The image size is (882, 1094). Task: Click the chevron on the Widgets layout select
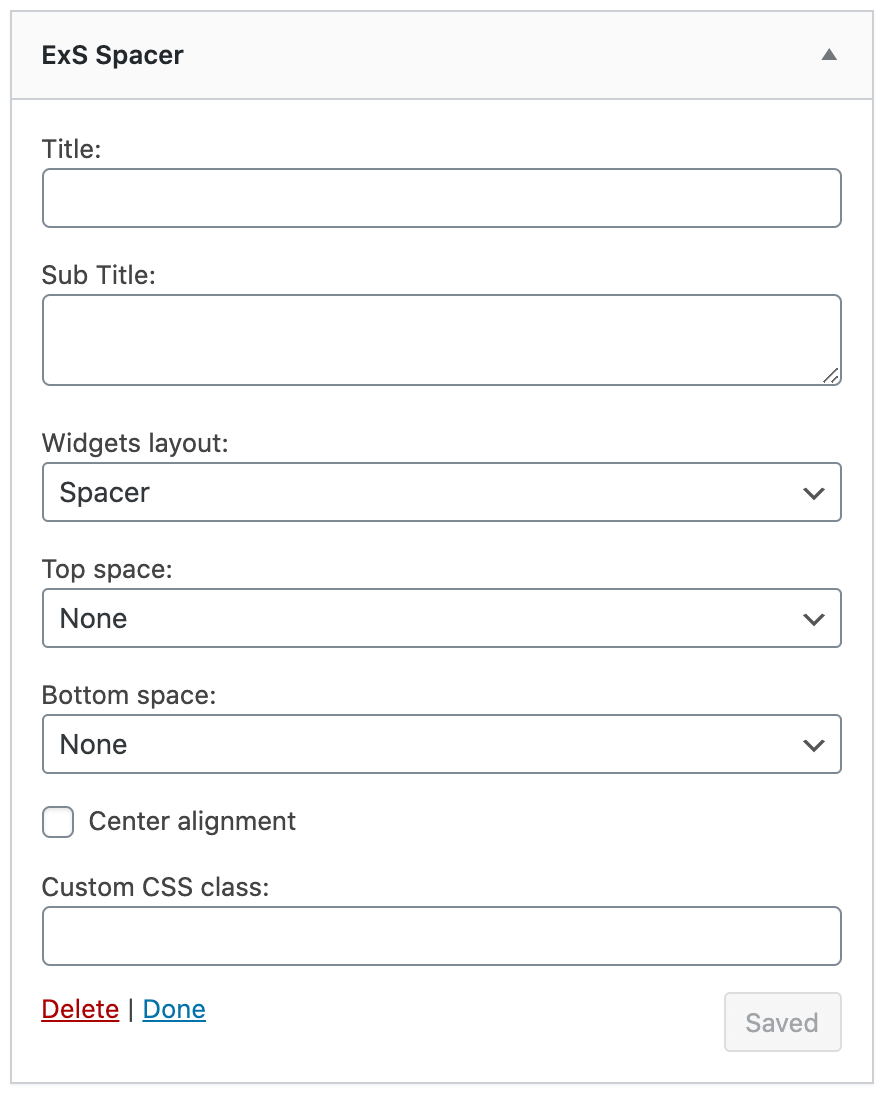814,493
